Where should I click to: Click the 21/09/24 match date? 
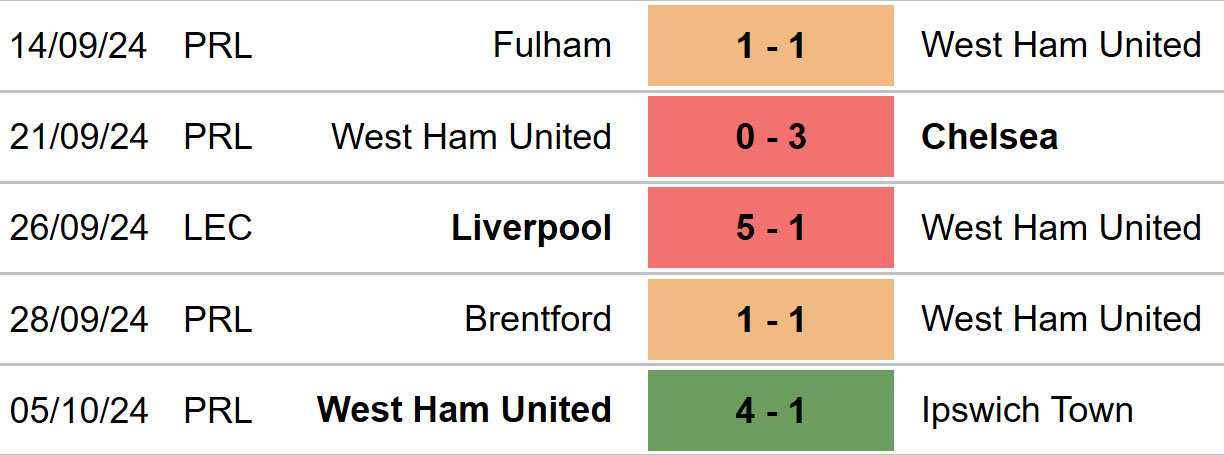pos(79,137)
